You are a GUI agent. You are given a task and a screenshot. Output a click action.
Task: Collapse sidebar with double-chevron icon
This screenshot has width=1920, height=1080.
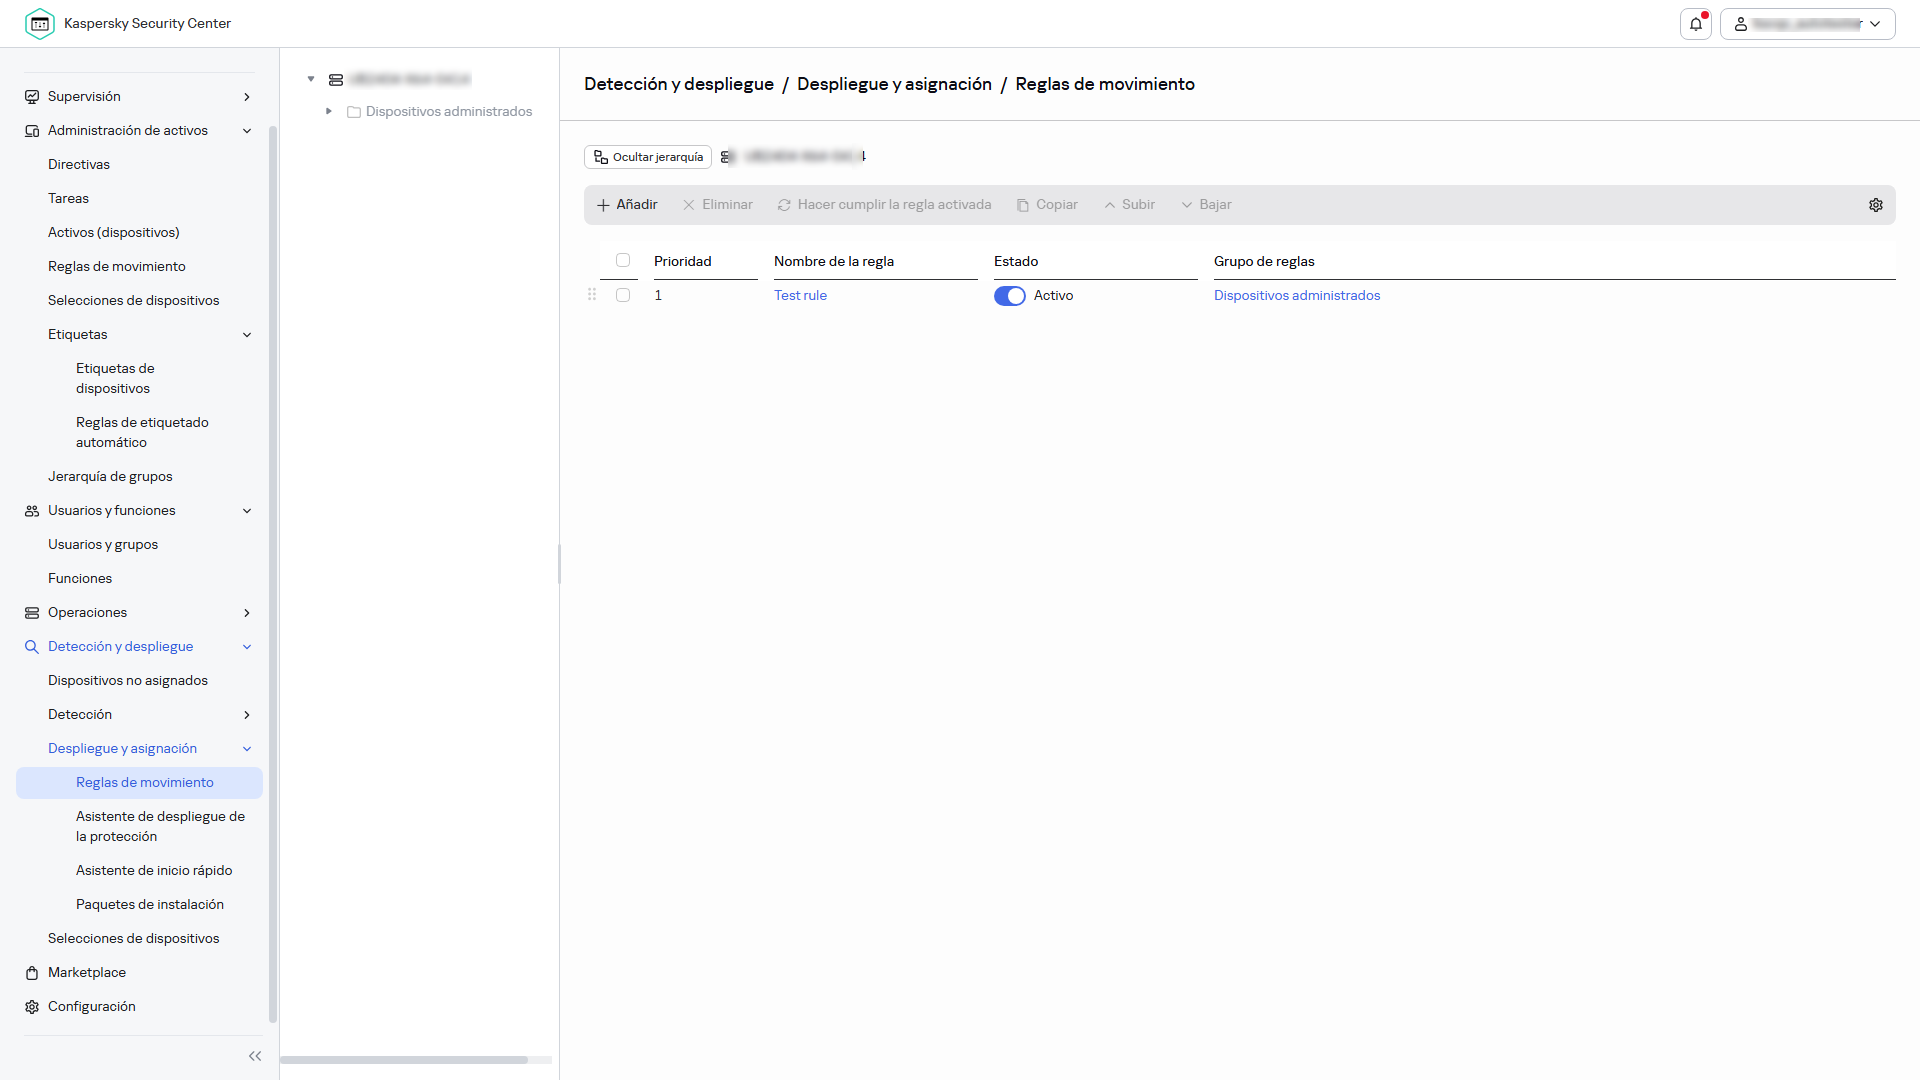[255, 1056]
